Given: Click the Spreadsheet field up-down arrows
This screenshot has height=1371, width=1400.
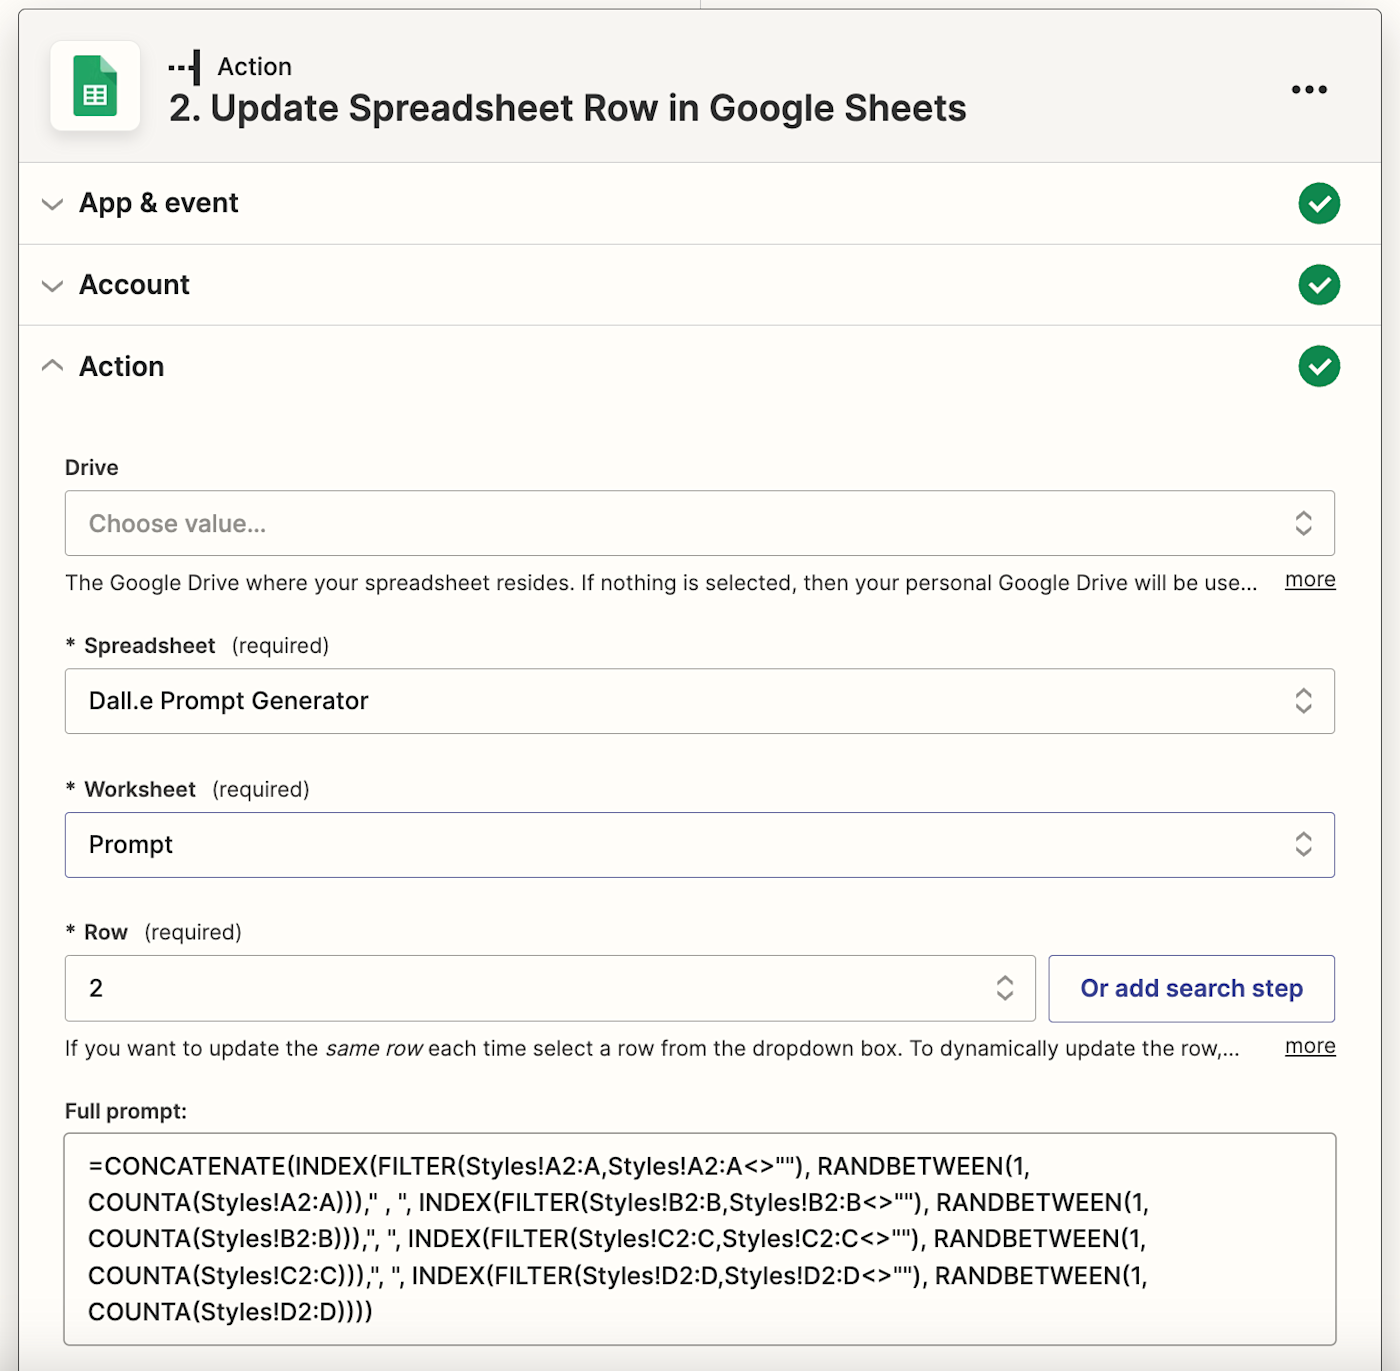Looking at the screenshot, I should (1303, 701).
